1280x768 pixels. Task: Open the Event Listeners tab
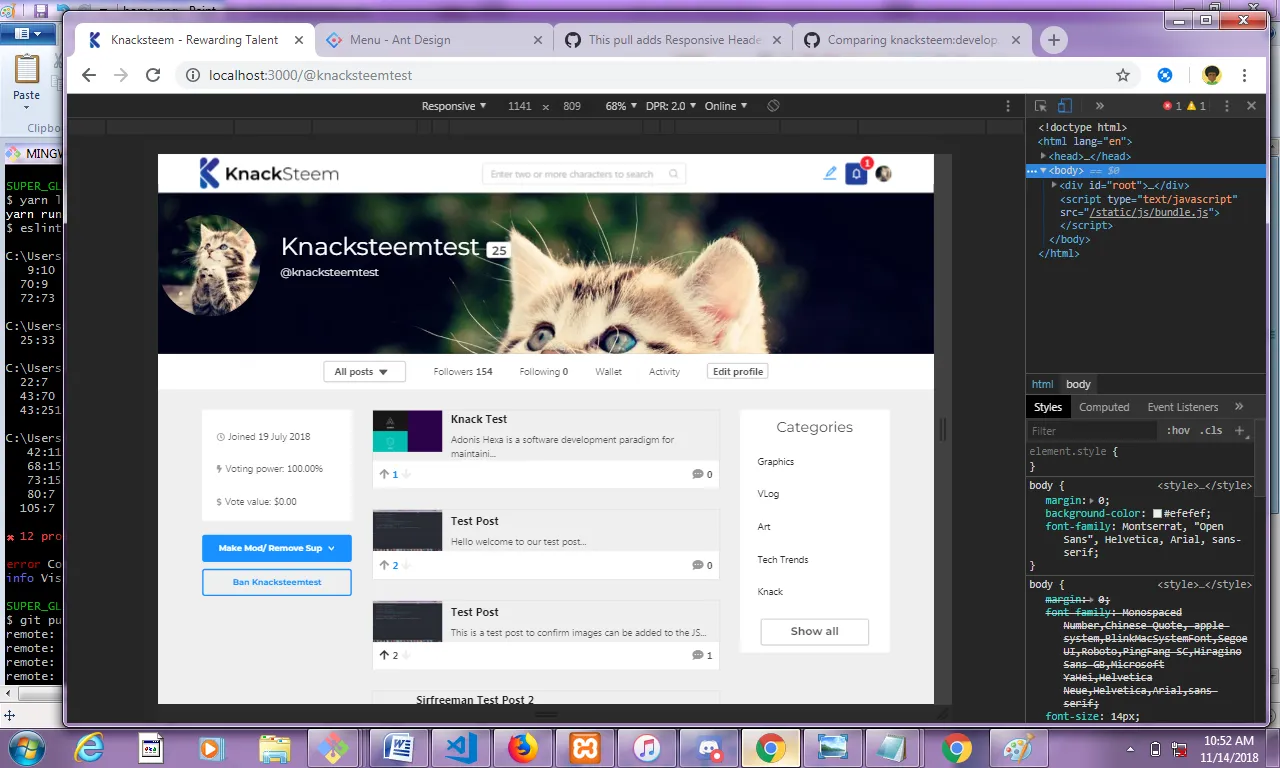(x=1183, y=407)
